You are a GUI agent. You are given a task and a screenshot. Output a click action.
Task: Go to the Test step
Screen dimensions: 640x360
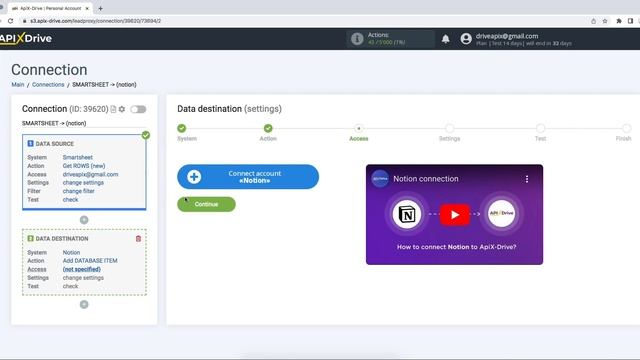[540, 129]
